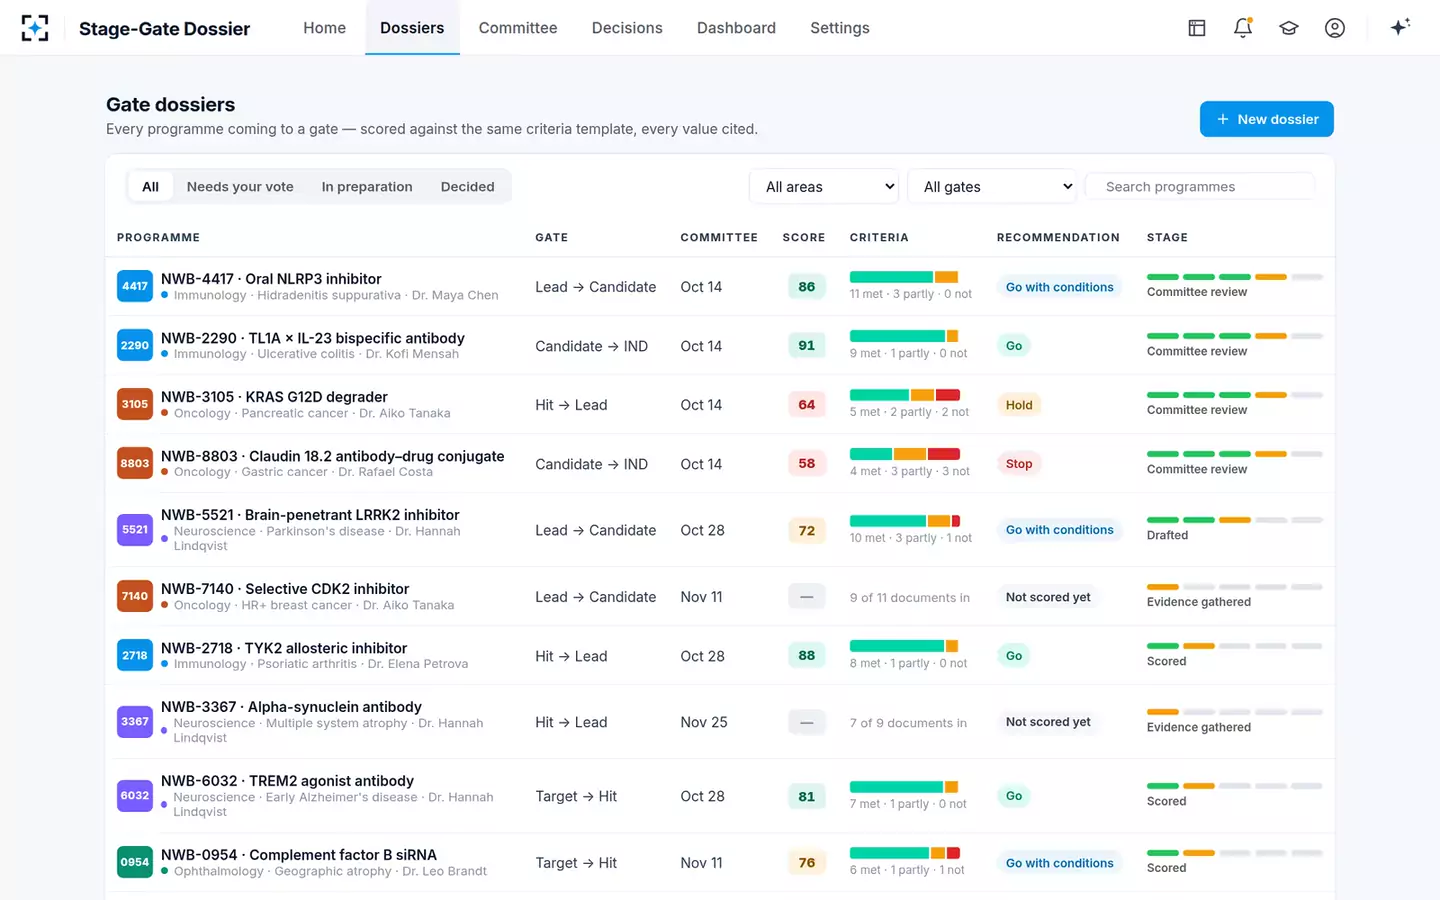
Task: Click the Stage-Gate Dossier logo icon
Action: pyautogui.click(x=35, y=28)
